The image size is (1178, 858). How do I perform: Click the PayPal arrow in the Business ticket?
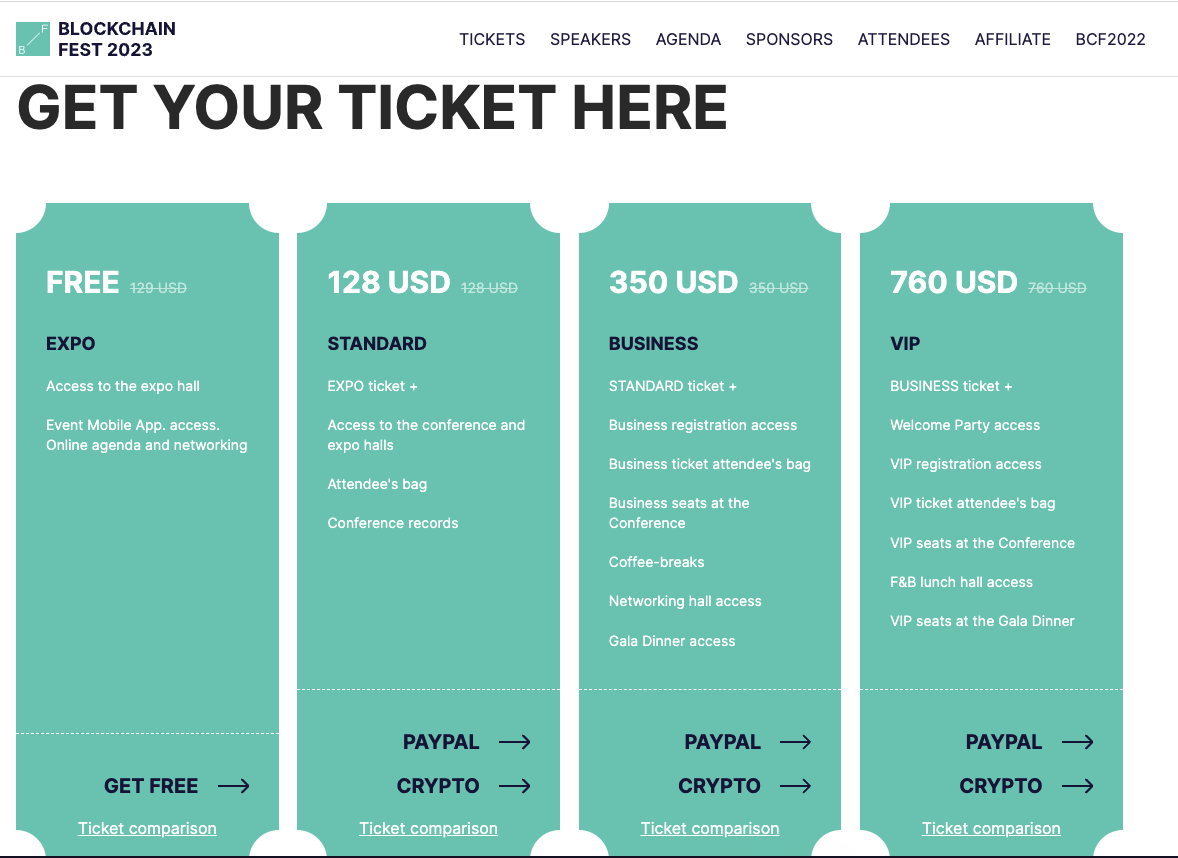(796, 742)
